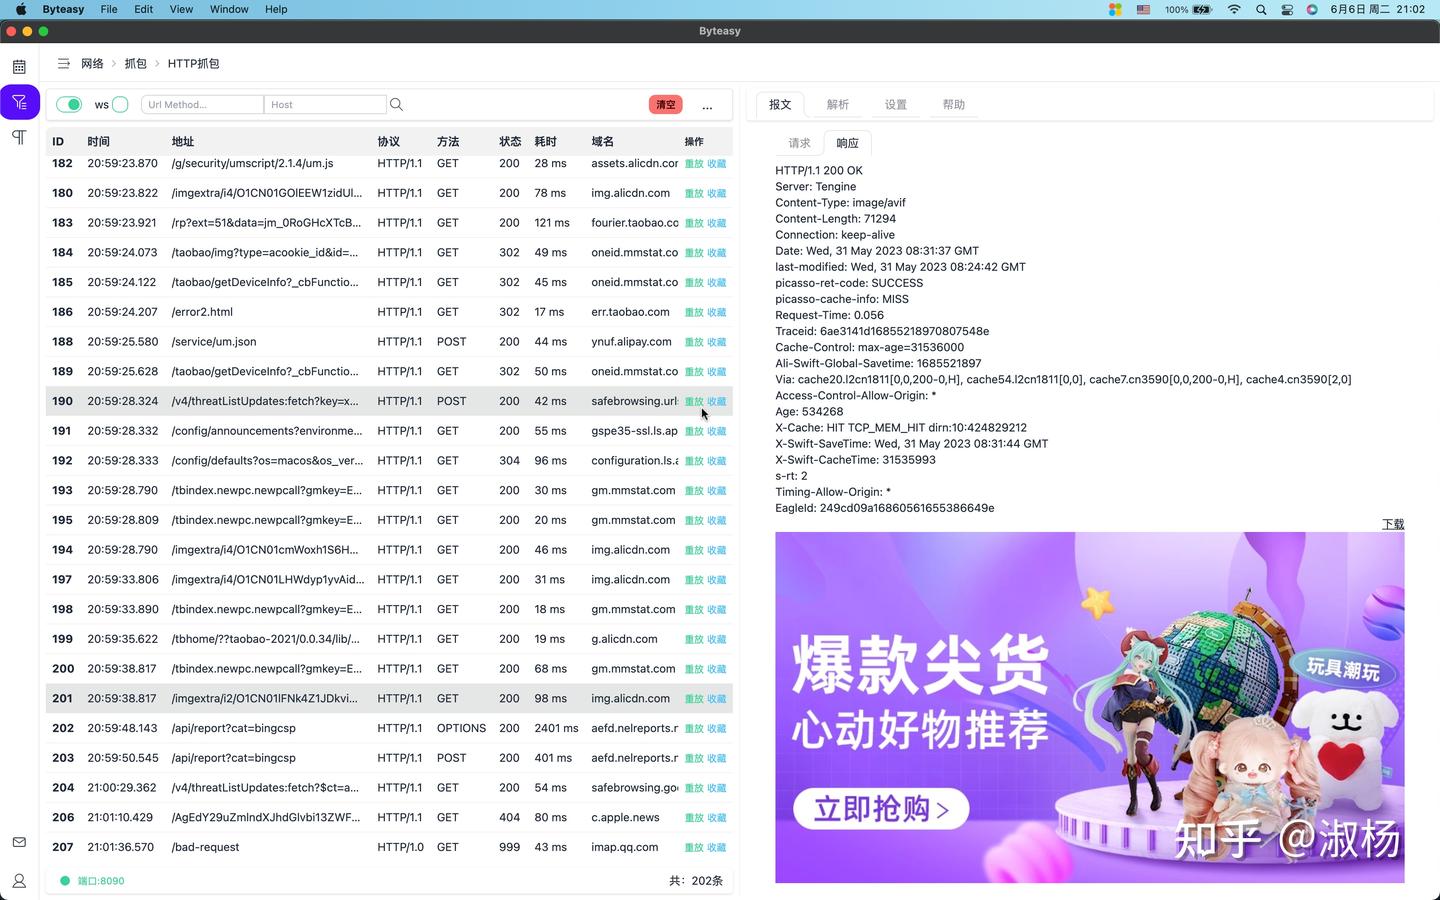Click the 下载 download link above the image
Image resolution: width=1440 pixels, height=900 pixels.
pos(1392,523)
